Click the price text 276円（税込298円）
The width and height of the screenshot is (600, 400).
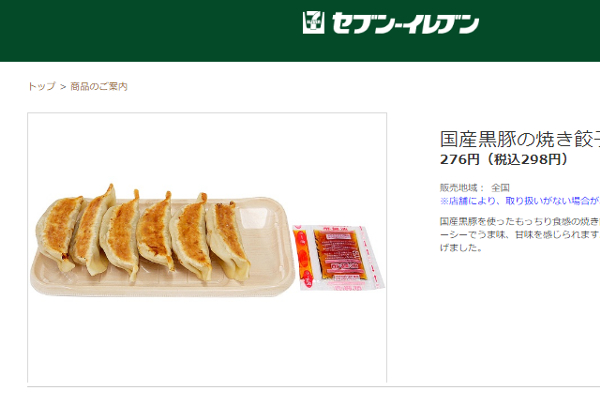click(504, 159)
